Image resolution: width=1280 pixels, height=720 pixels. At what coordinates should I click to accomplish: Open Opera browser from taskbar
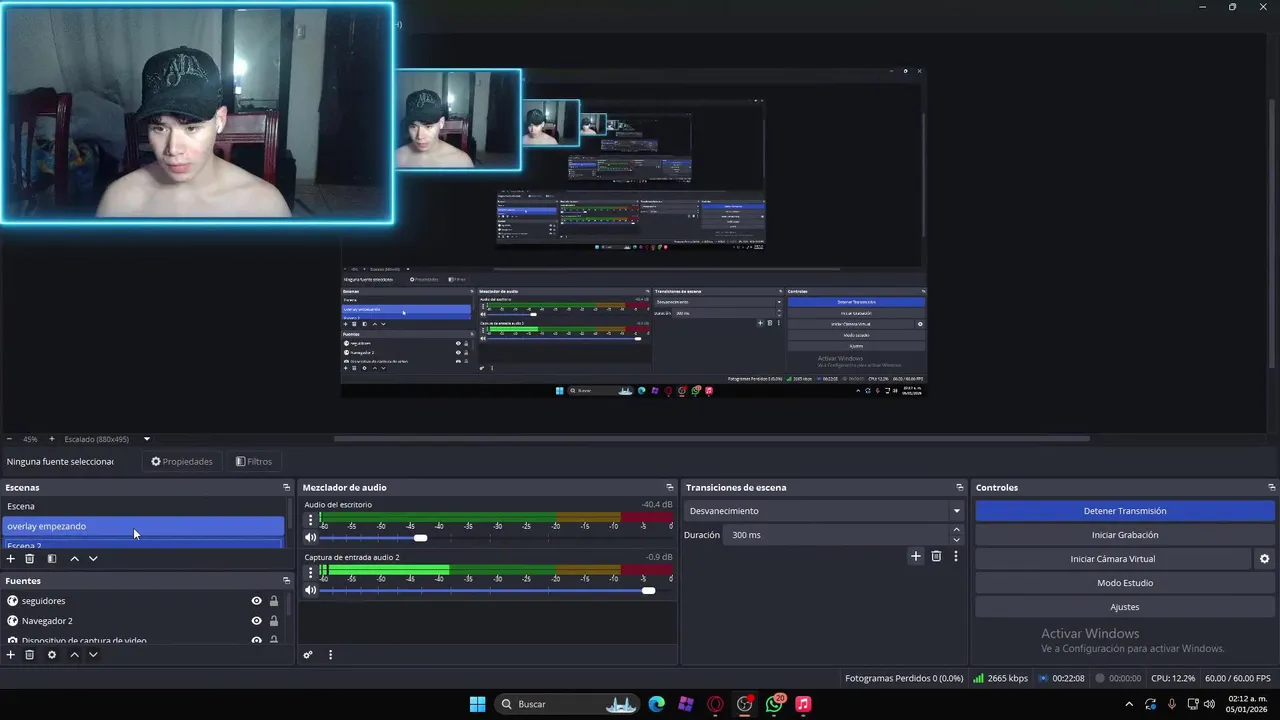pyautogui.click(x=715, y=704)
